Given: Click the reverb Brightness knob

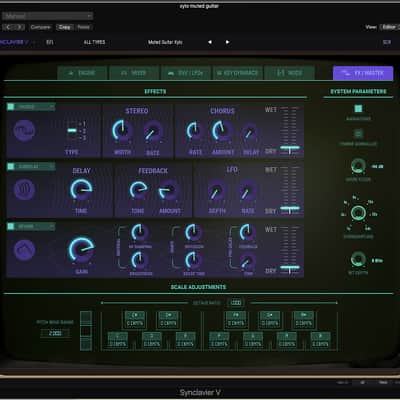Looking at the screenshot, I should click(140, 260).
